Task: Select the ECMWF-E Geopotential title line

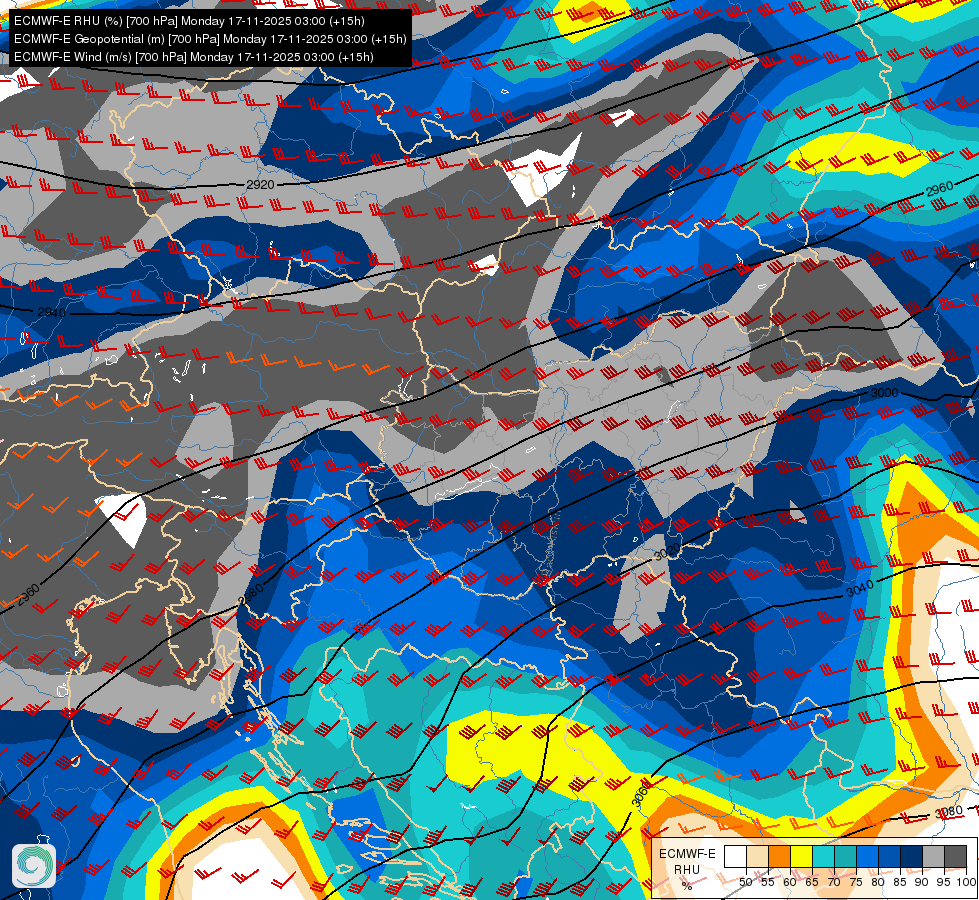Action: [x=210, y=39]
